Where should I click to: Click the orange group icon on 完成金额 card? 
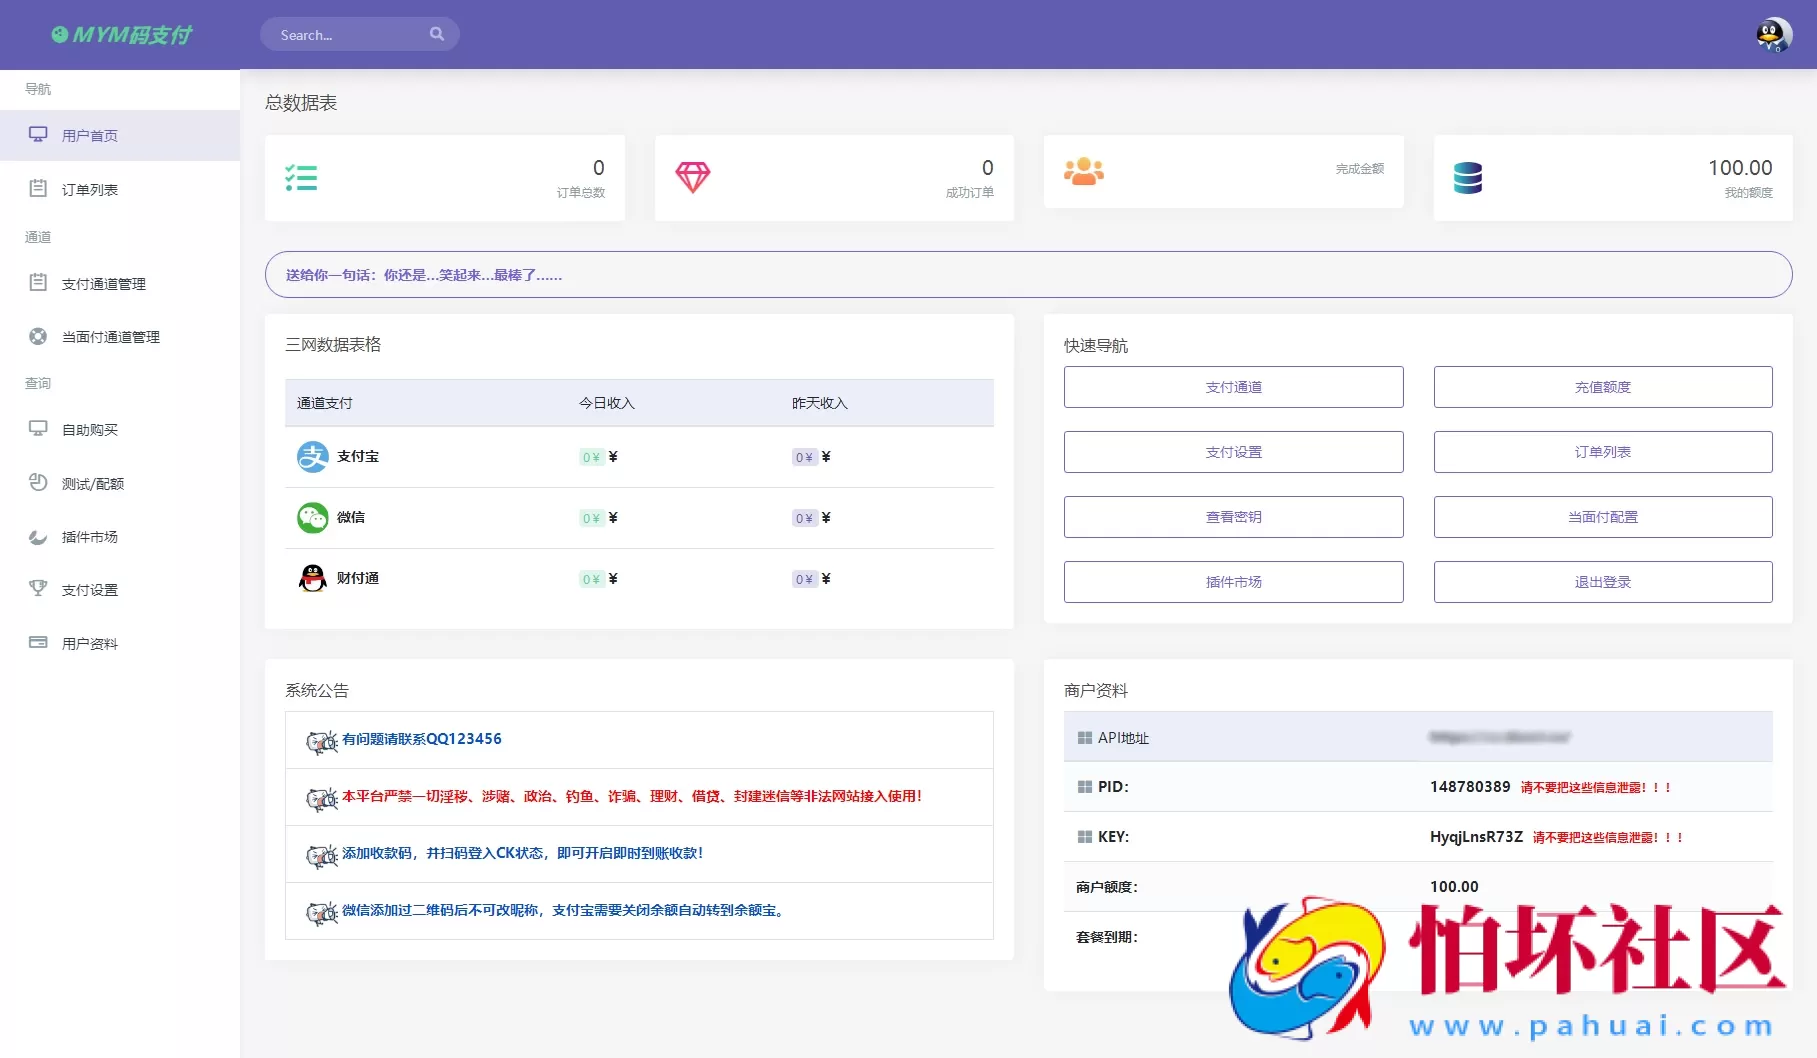tap(1083, 171)
